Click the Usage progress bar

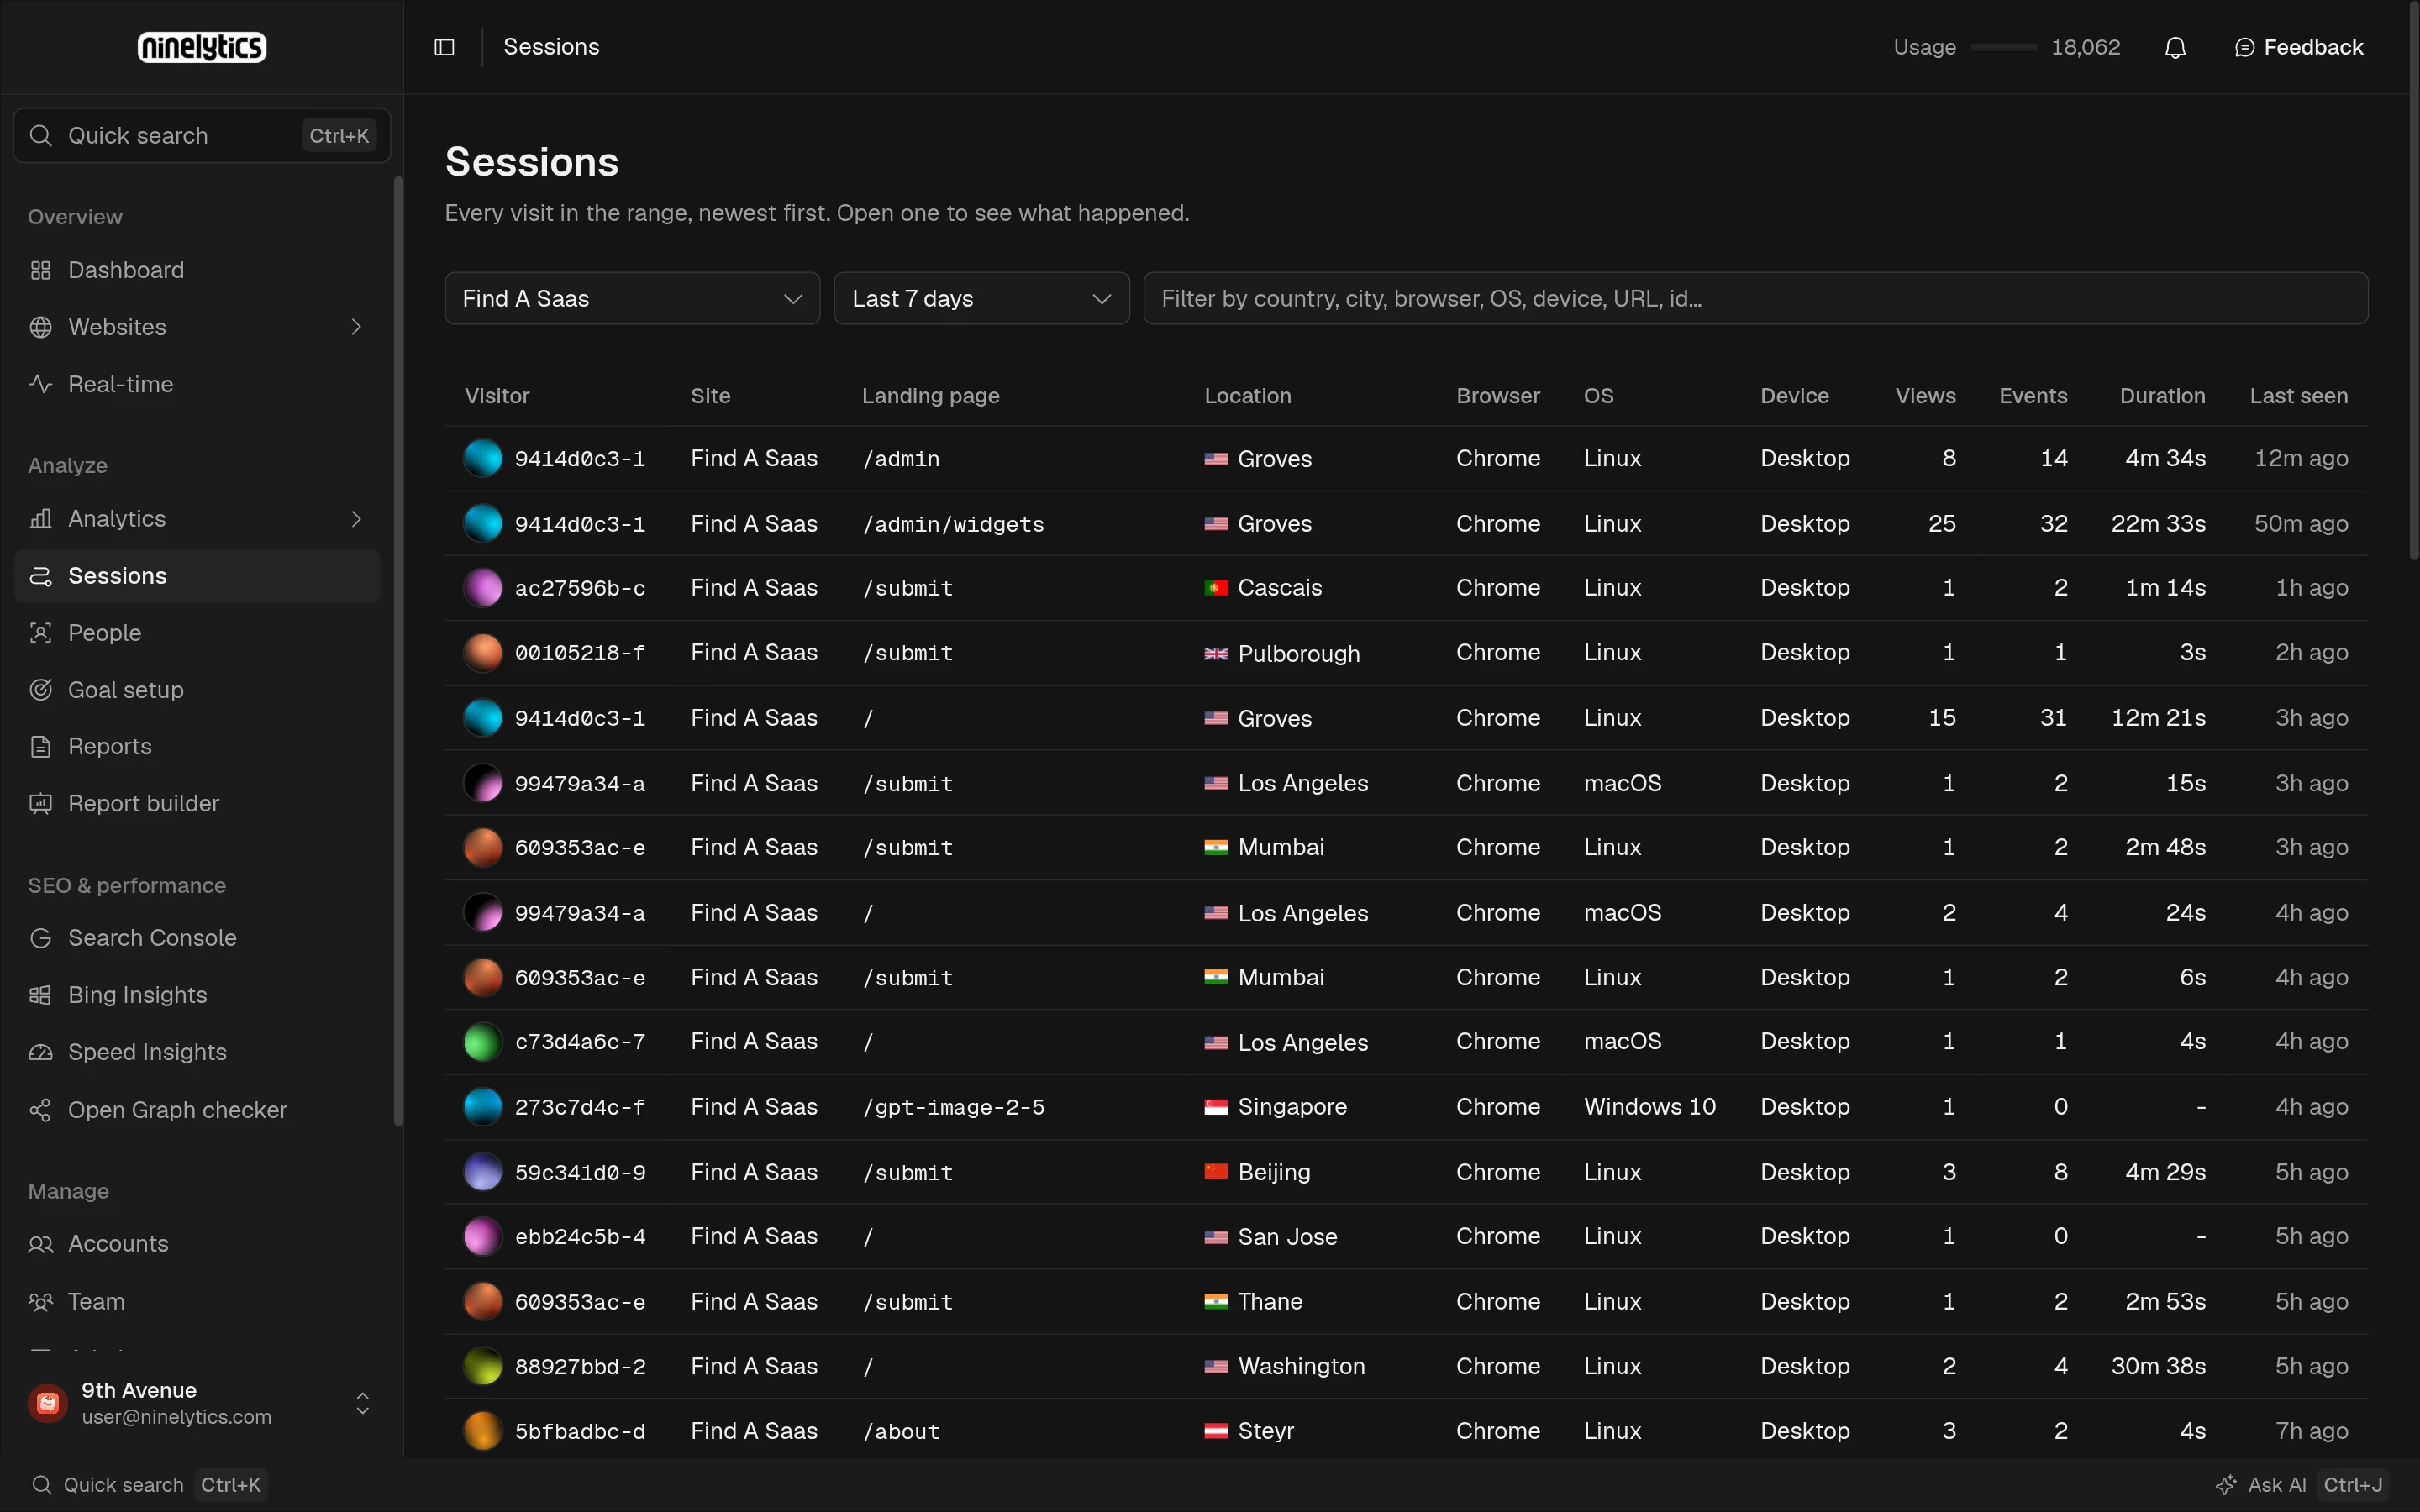pyautogui.click(x=2003, y=47)
